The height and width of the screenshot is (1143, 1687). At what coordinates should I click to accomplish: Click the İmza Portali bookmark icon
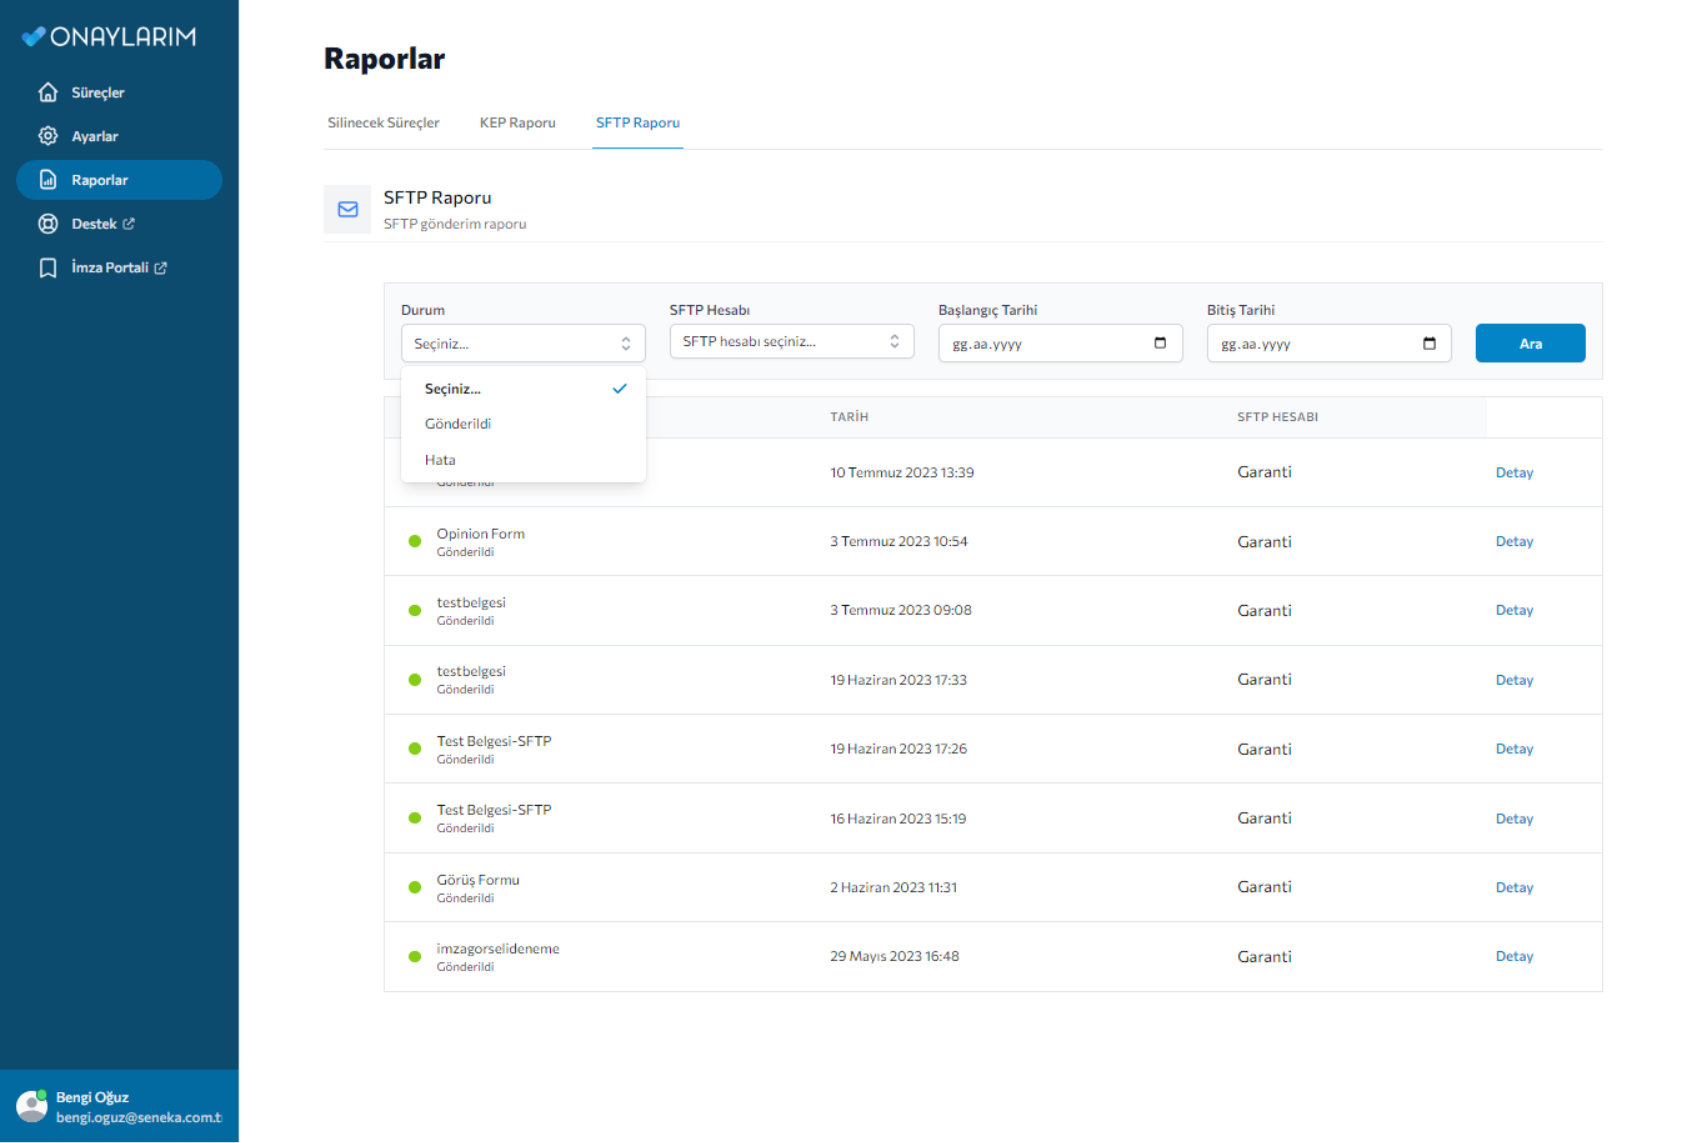click(48, 268)
